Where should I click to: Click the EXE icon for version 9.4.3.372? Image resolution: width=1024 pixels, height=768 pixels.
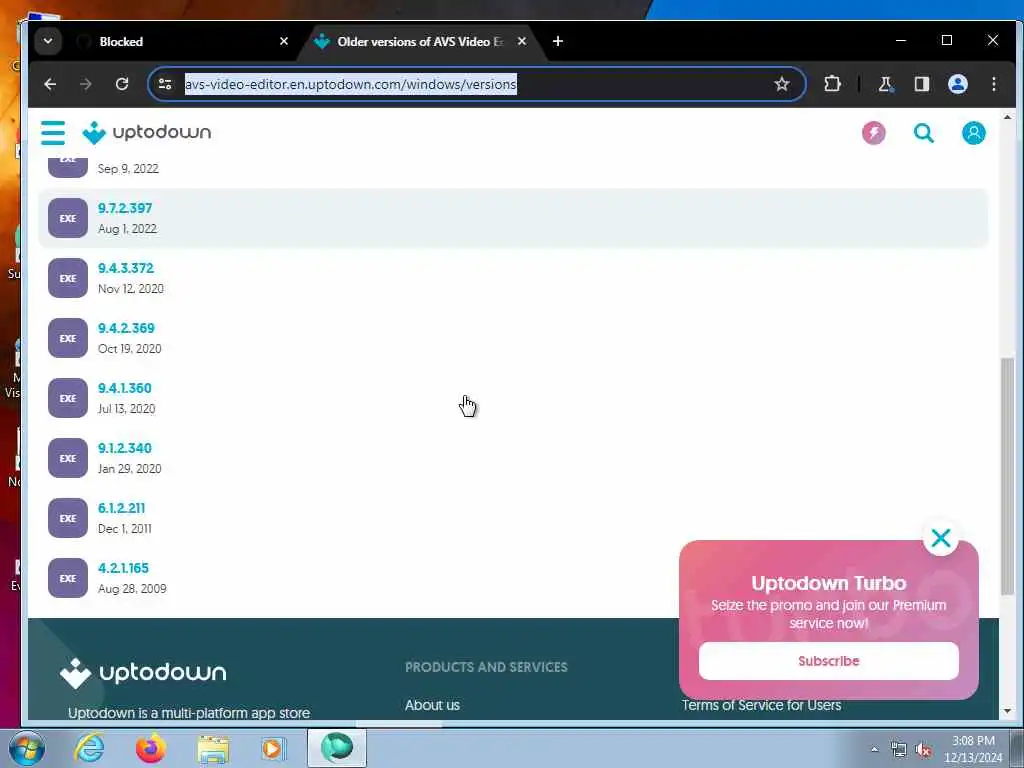68,278
